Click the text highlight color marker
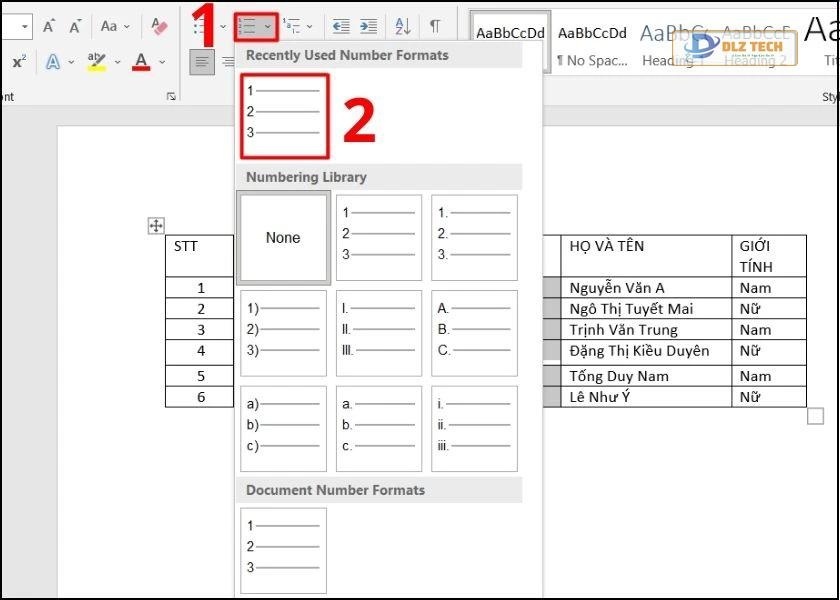 (x=96, y=62)
